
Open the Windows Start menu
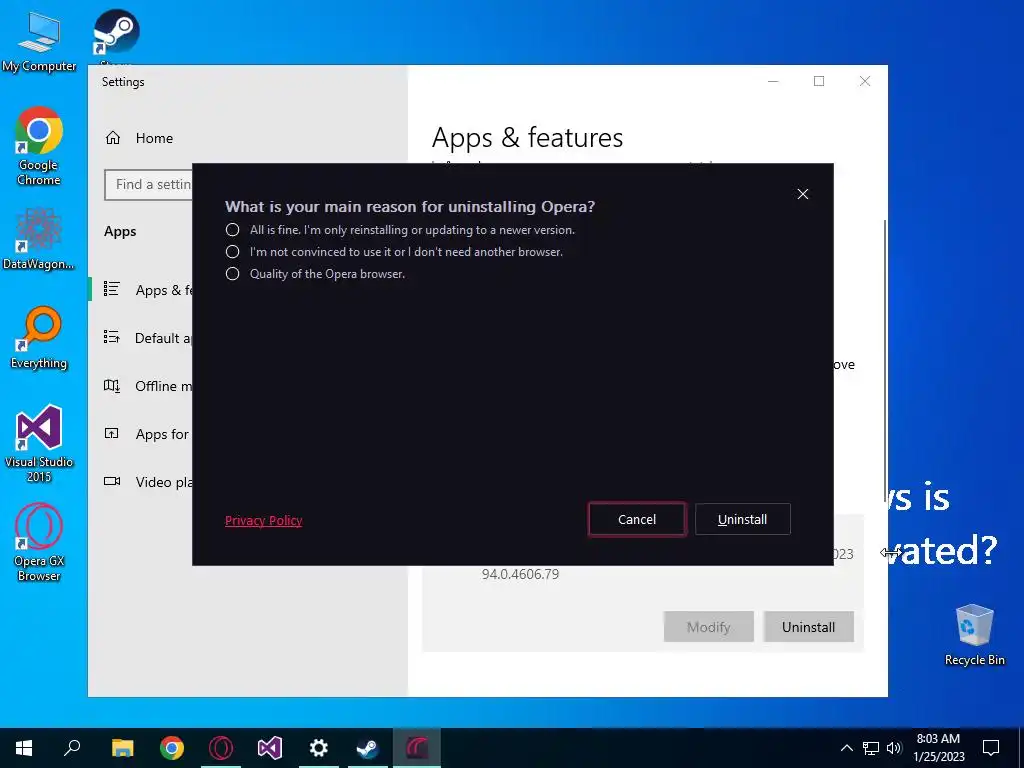[24, 748]
